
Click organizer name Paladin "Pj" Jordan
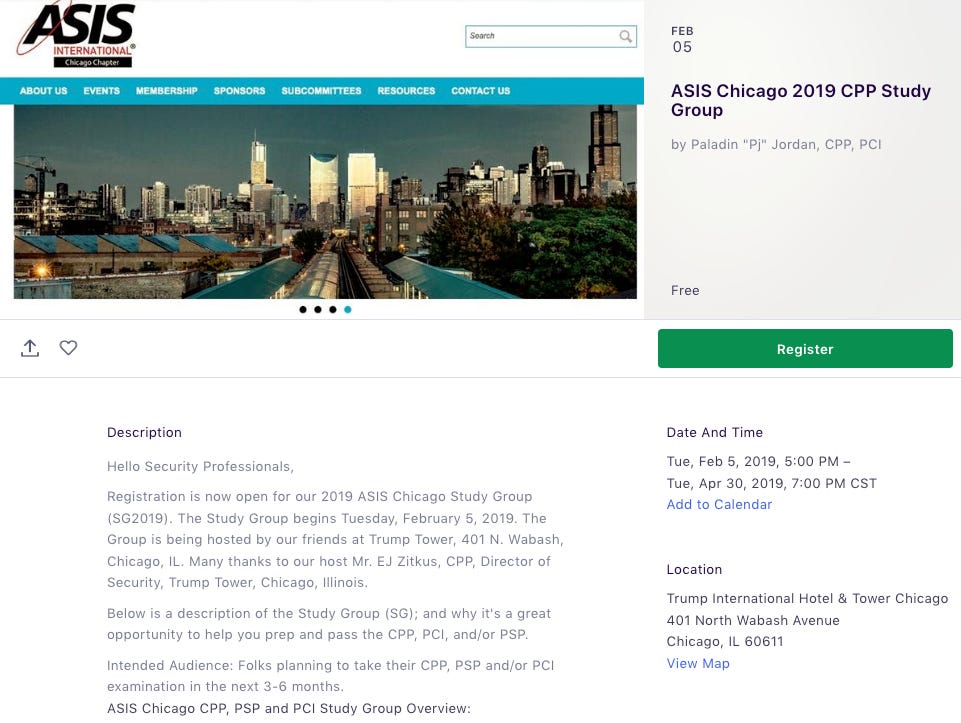[x=776, y=145]
